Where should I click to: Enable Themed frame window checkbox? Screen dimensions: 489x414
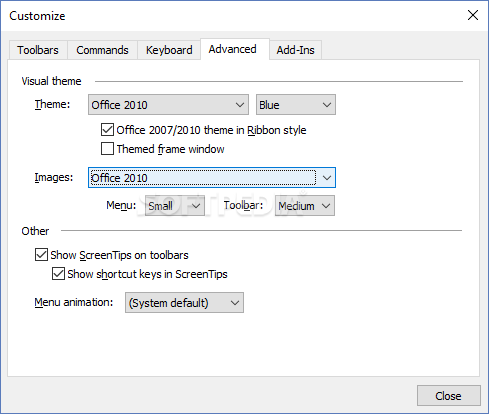[x=107, y=149]
